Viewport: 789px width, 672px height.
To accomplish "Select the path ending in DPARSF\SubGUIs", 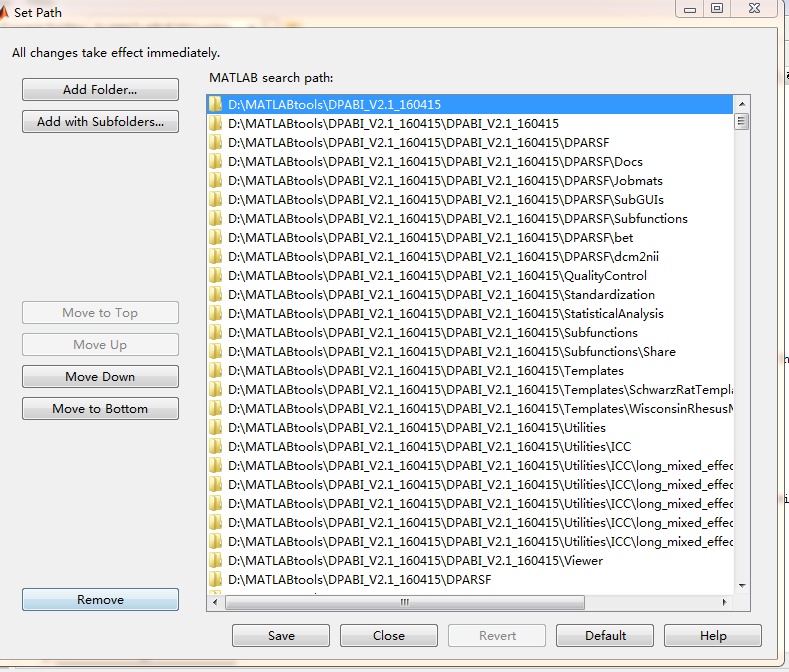I will click(x=470, y=200).
